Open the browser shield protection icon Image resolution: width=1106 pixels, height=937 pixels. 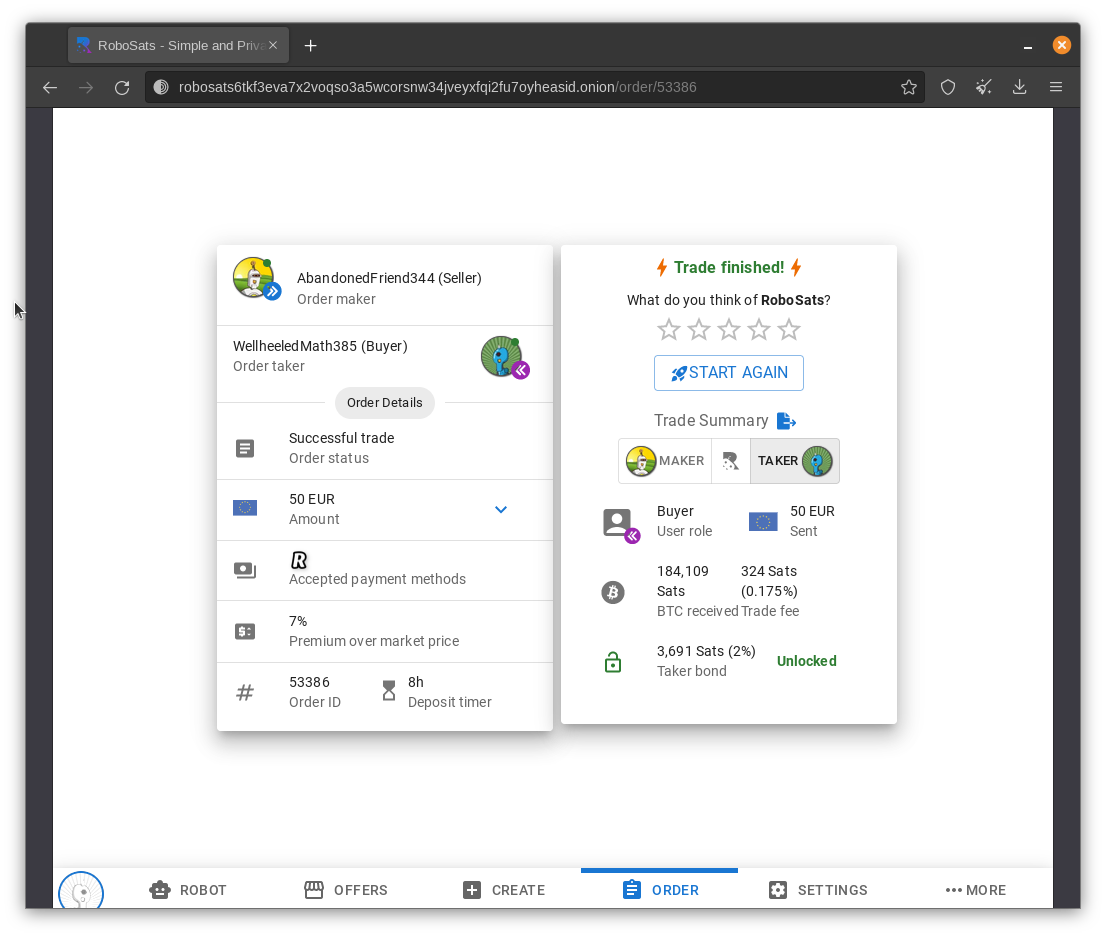coord(948,87)
